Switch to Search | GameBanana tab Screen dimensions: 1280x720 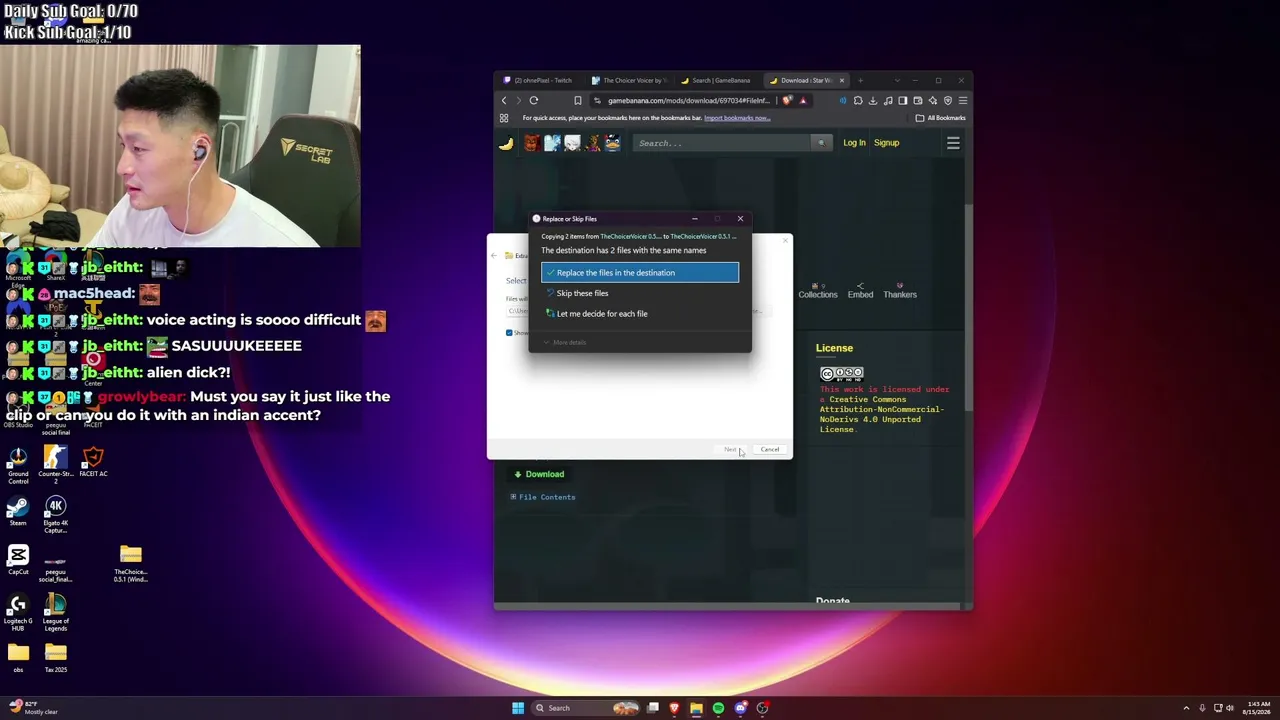click(715, 80)
